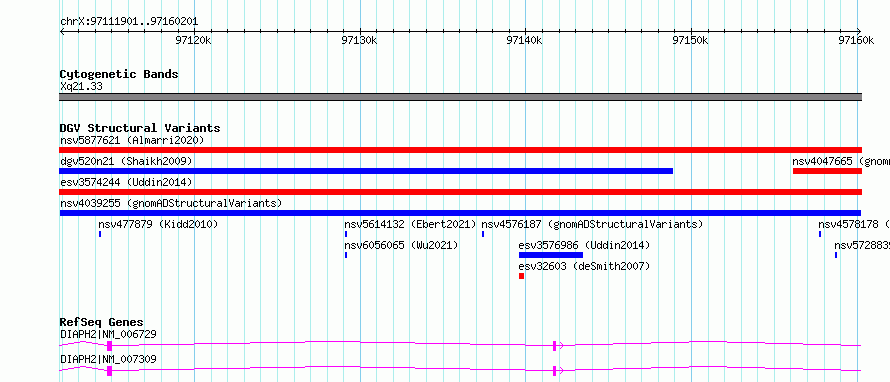Image resolution: width=890 pixels, height=382 pixels.
Task: Click the esv3574244 (Uddin2014) label
Action: tap(127, 182)
